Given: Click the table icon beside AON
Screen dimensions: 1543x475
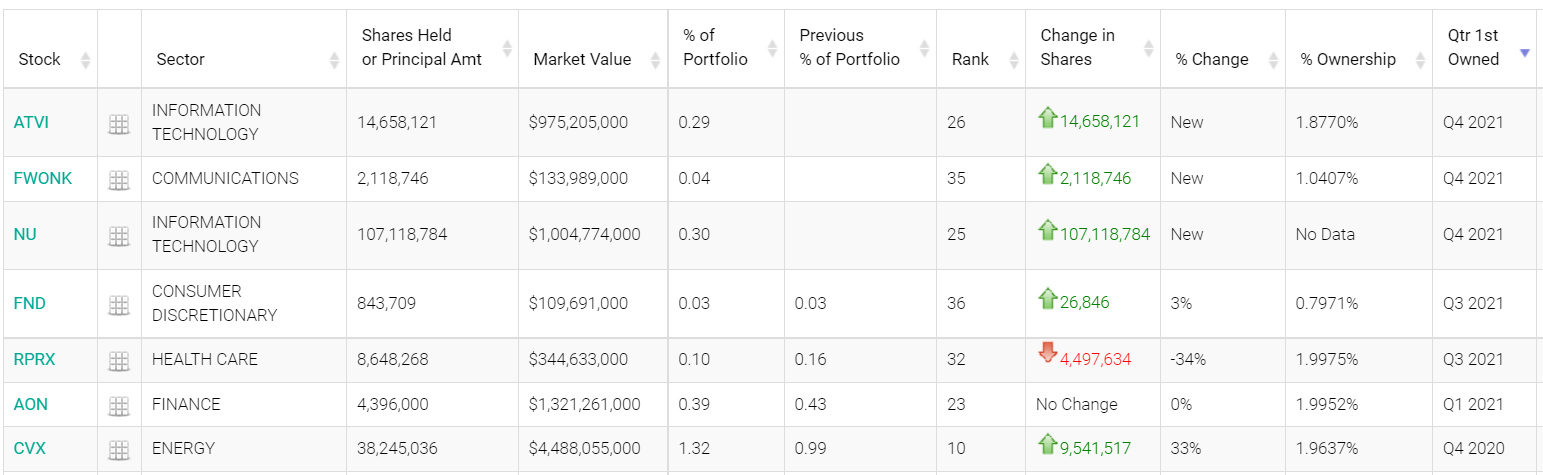Looking at the screenshot, I should pos(119,406).
